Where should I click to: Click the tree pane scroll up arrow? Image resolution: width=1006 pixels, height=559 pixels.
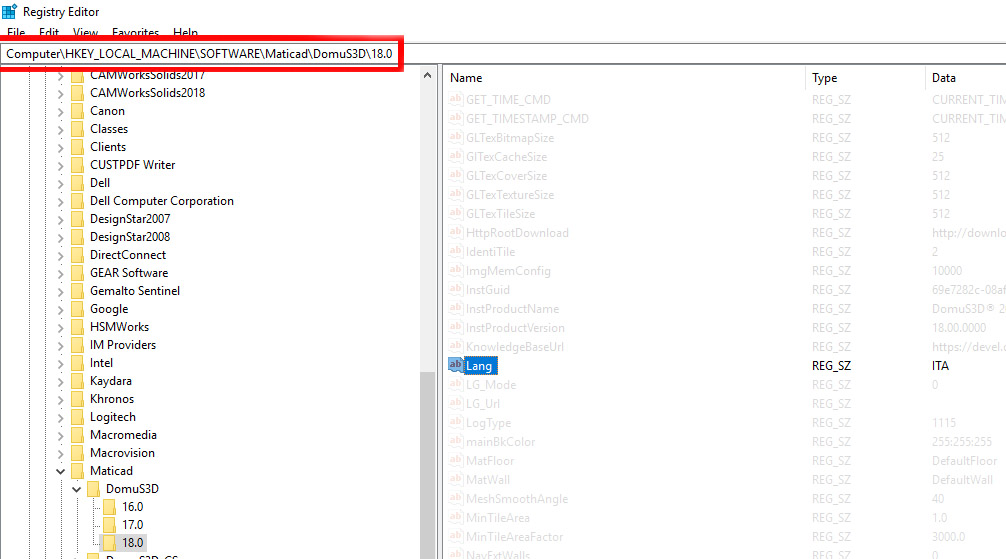coord(427,76)
